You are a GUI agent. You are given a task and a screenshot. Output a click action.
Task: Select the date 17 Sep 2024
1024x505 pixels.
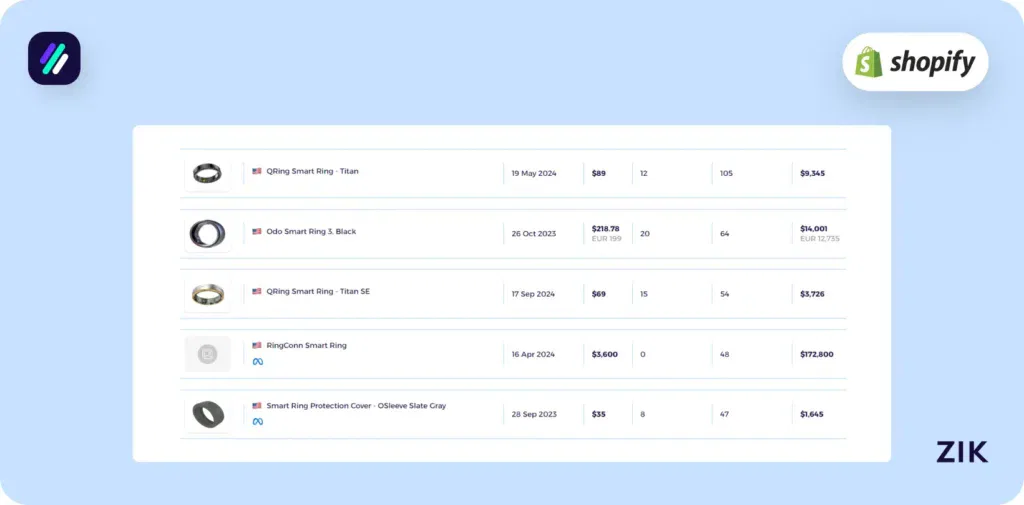click(x=533, y=294)
